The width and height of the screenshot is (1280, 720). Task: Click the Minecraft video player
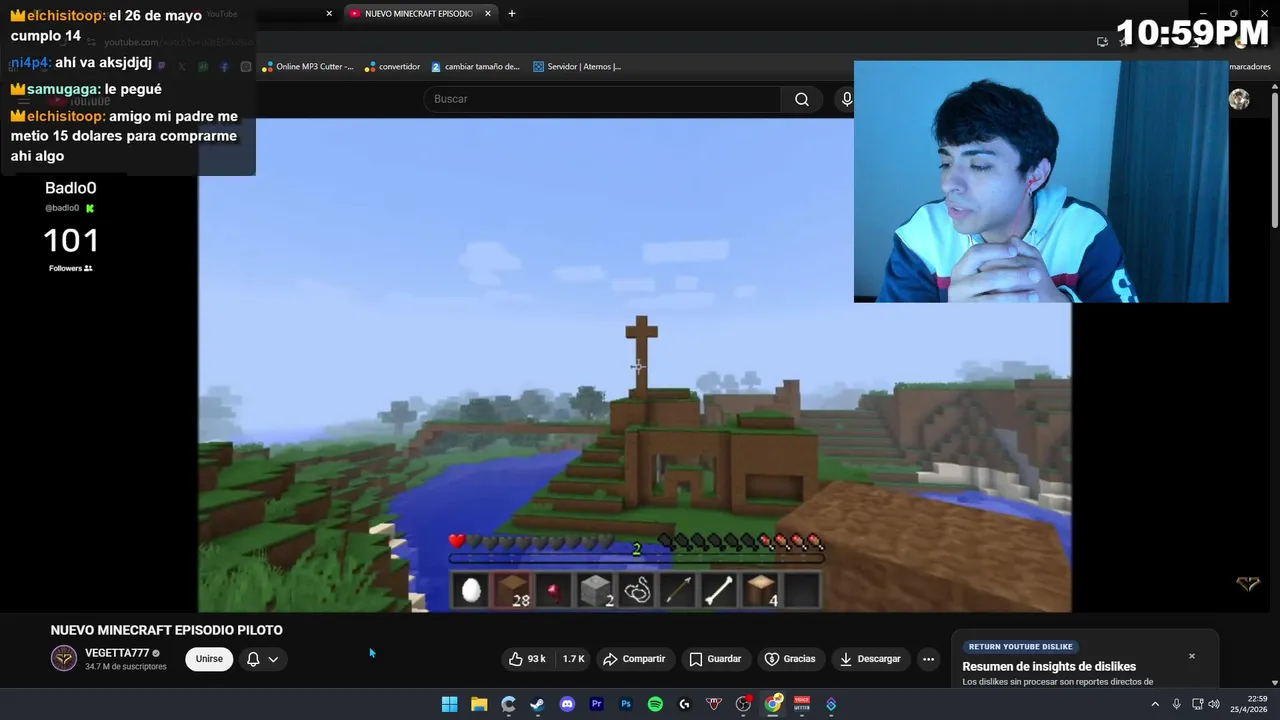tap(634, 365)
